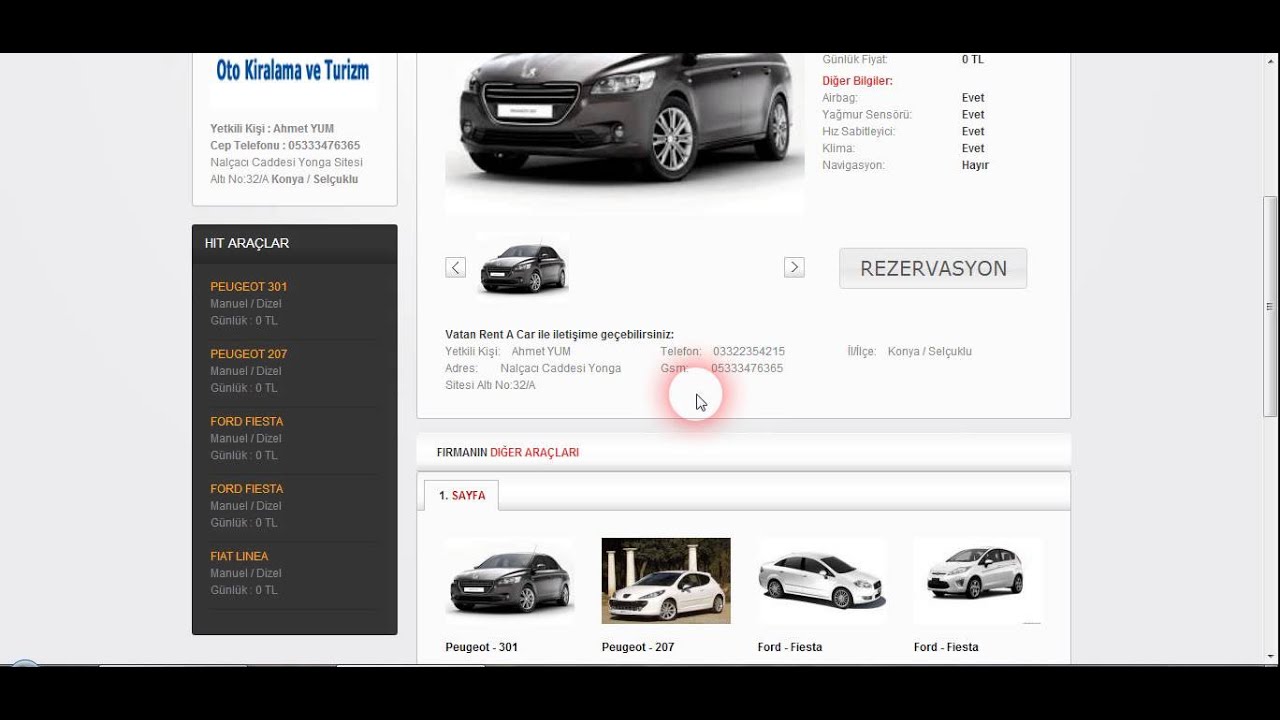The height and width of the screenshot is (720, 1280).
Task: Click the 'Diğer Bilgiler:' label
Action: [x=857, y=81]
